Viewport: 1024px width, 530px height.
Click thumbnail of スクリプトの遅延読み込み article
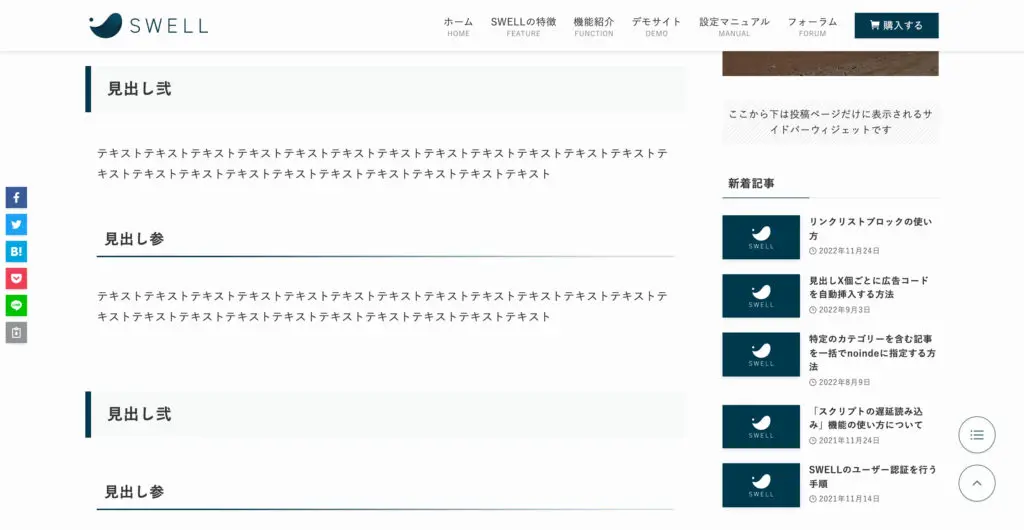click(x=761, y=426)
